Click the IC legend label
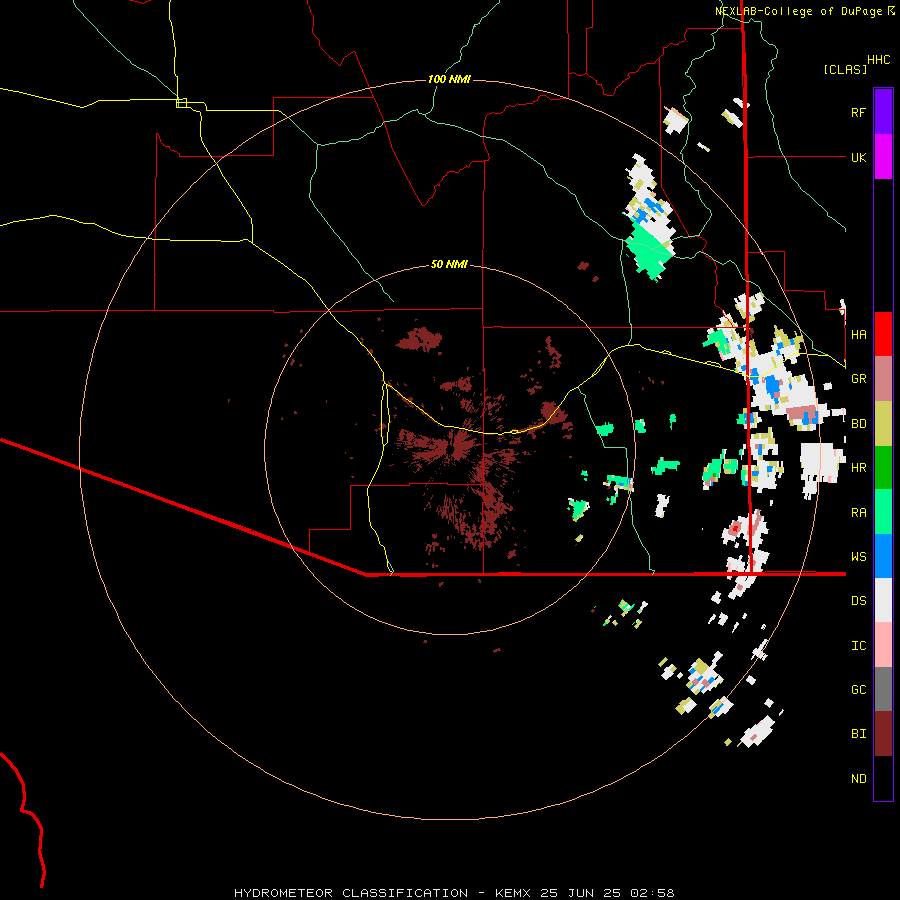900x900 pixels. click(858, 646)
